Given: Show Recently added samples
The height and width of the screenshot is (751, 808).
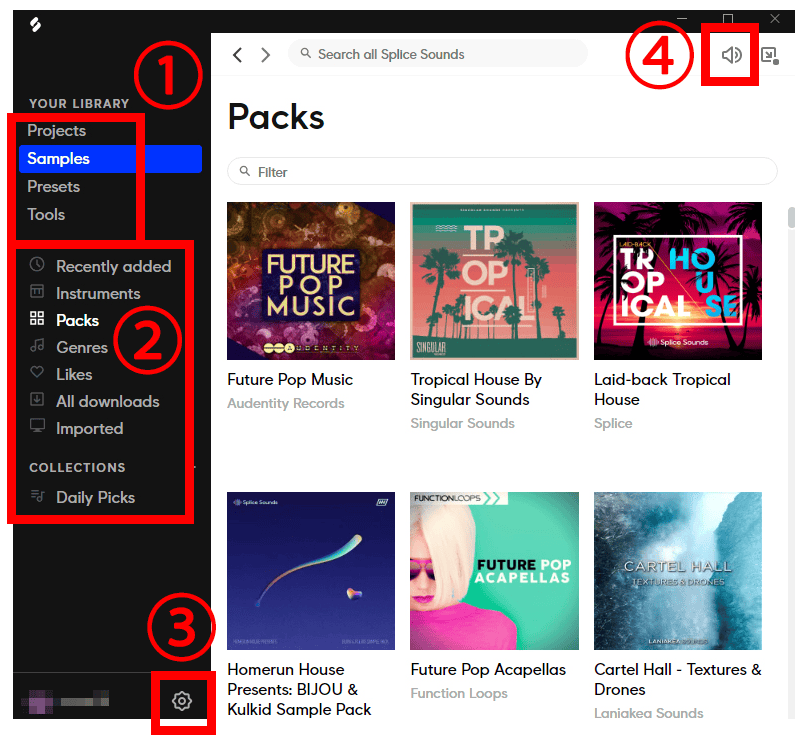Looking at the screenshot, I should (x=113, y=266).
